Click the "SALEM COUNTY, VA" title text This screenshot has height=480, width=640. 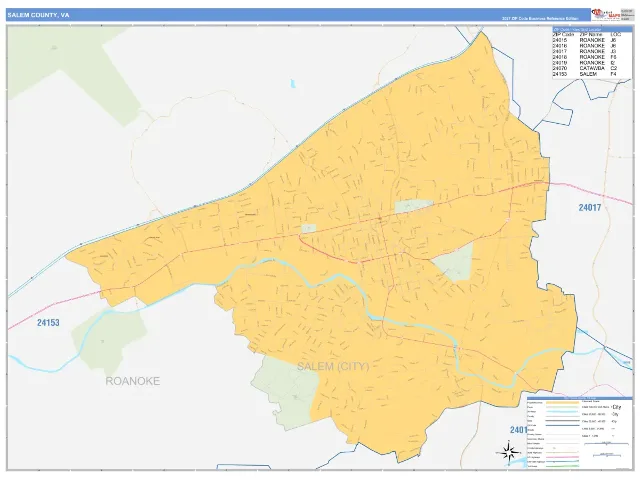38,15
